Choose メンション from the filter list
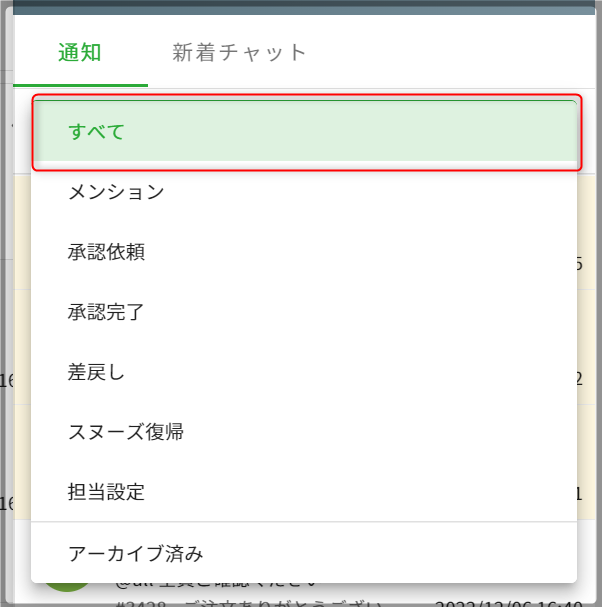The width and height of the screenshot is (602, 607). (116, 192)
